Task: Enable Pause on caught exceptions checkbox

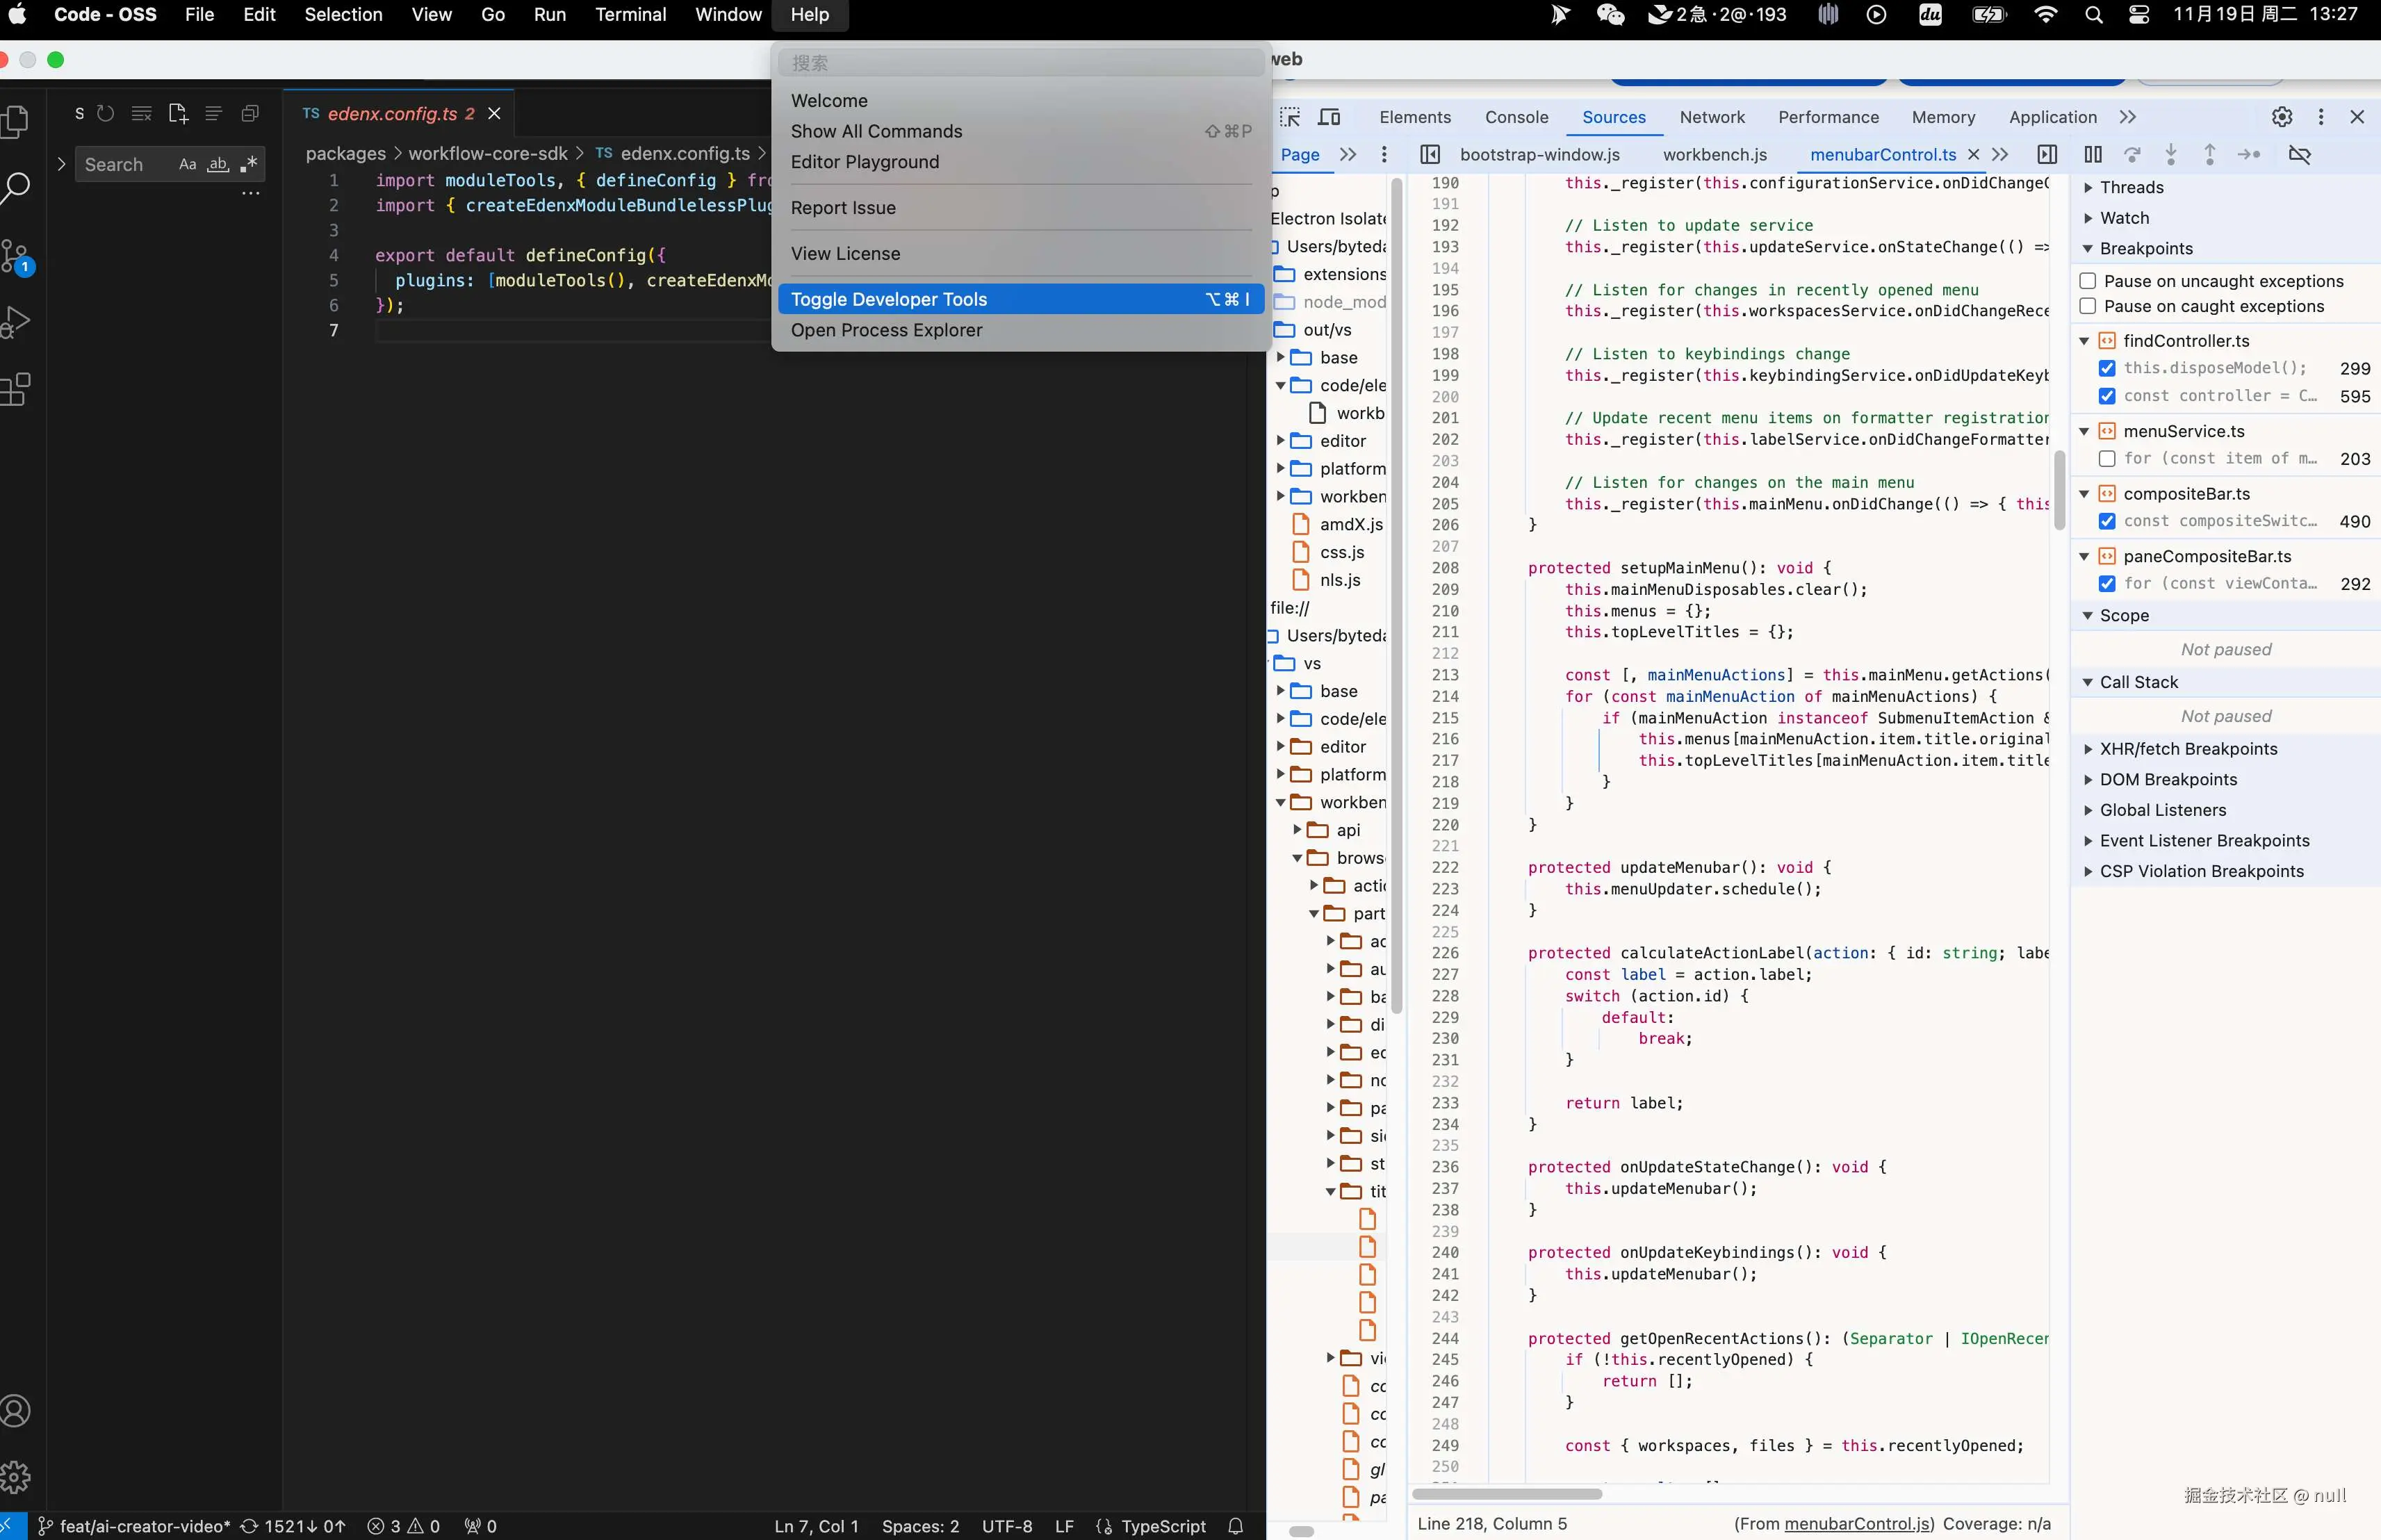Action: click(2088, 306)
